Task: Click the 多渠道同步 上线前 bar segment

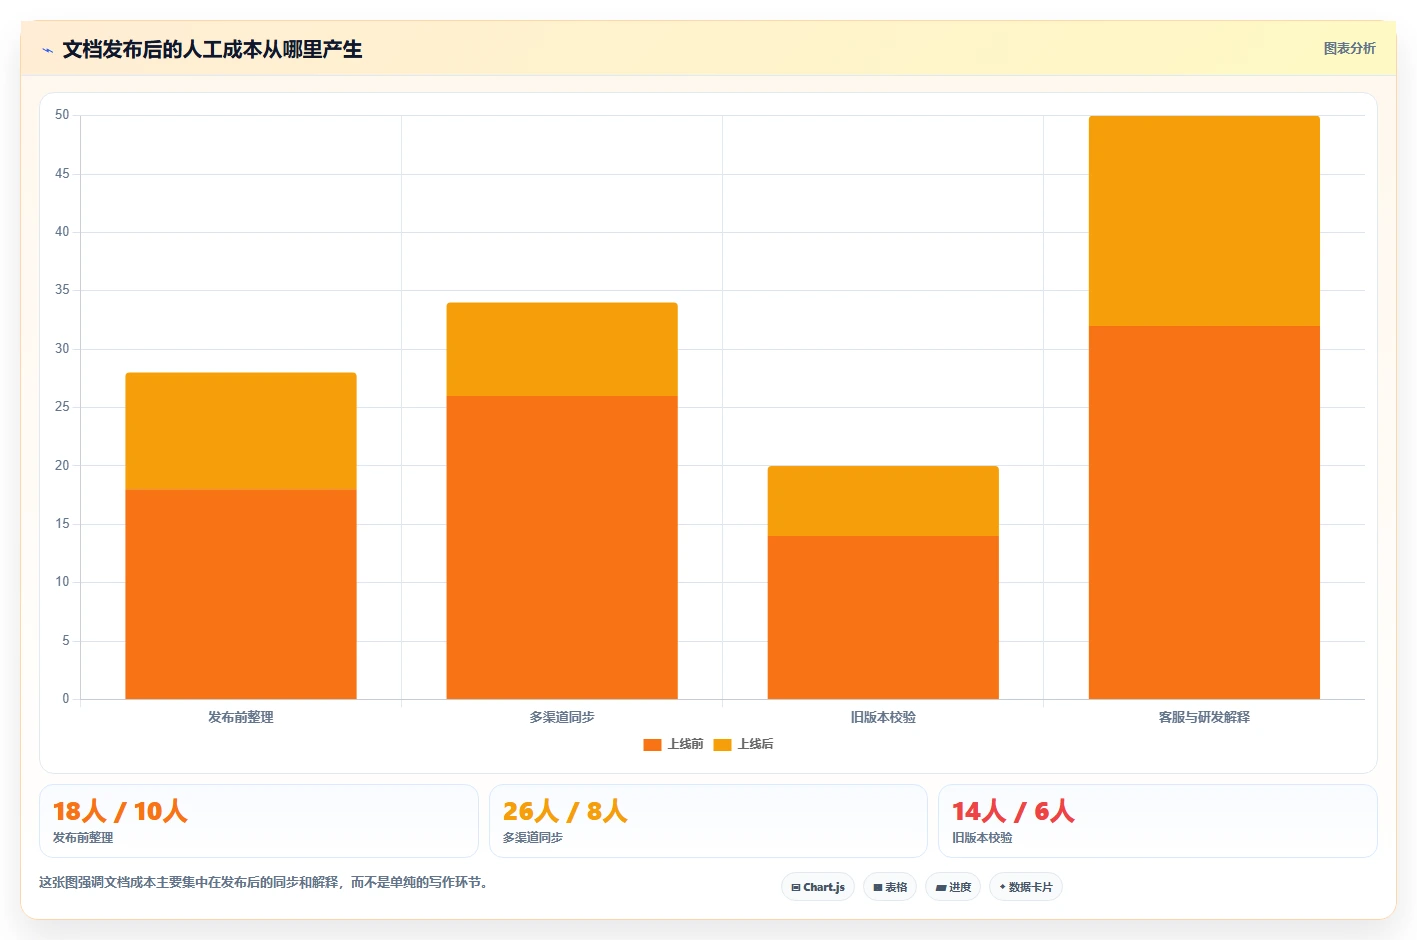Action: [x=562, y=547]
